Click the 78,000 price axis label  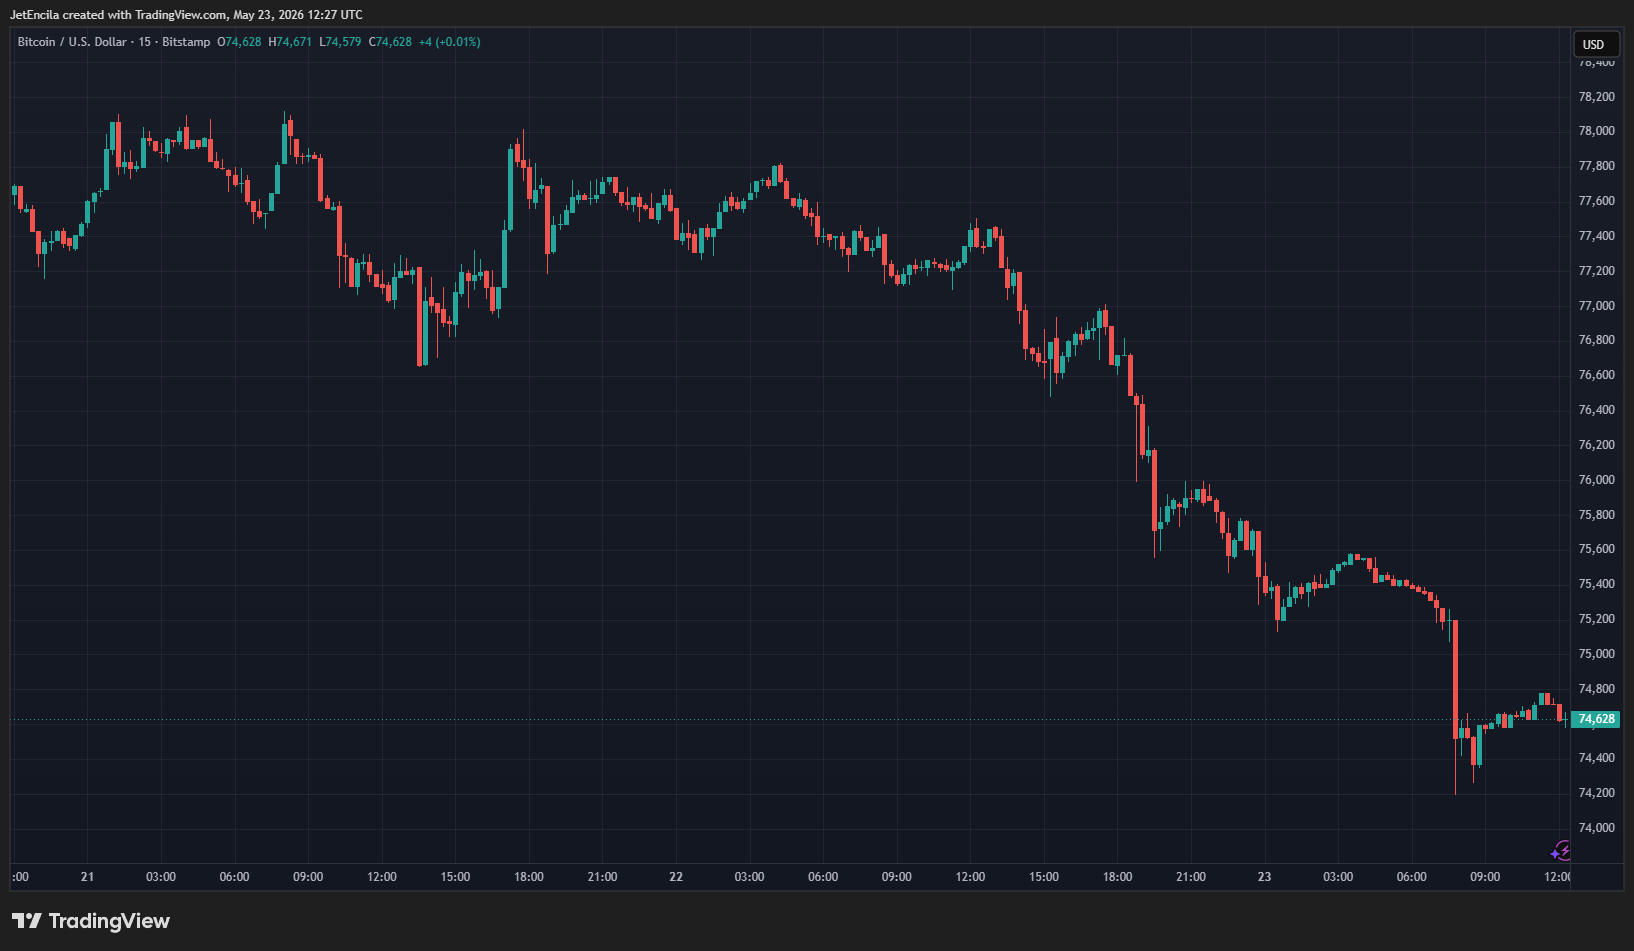[x=1596, y=131]
